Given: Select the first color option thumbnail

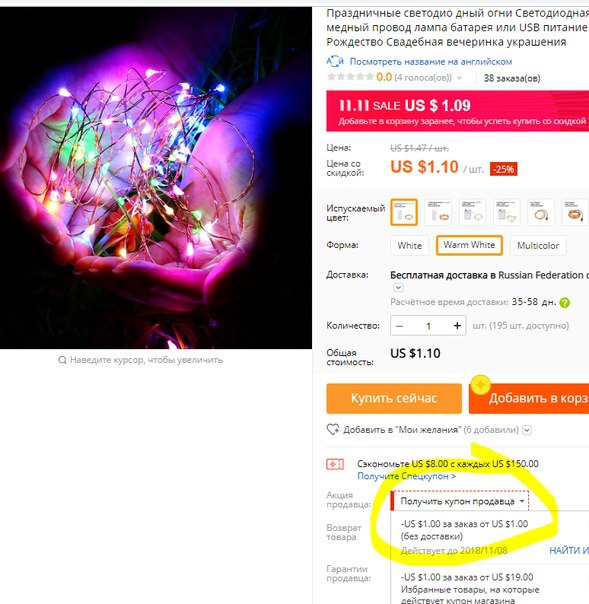Looking at the screenshot, I should tap(404, 212).
